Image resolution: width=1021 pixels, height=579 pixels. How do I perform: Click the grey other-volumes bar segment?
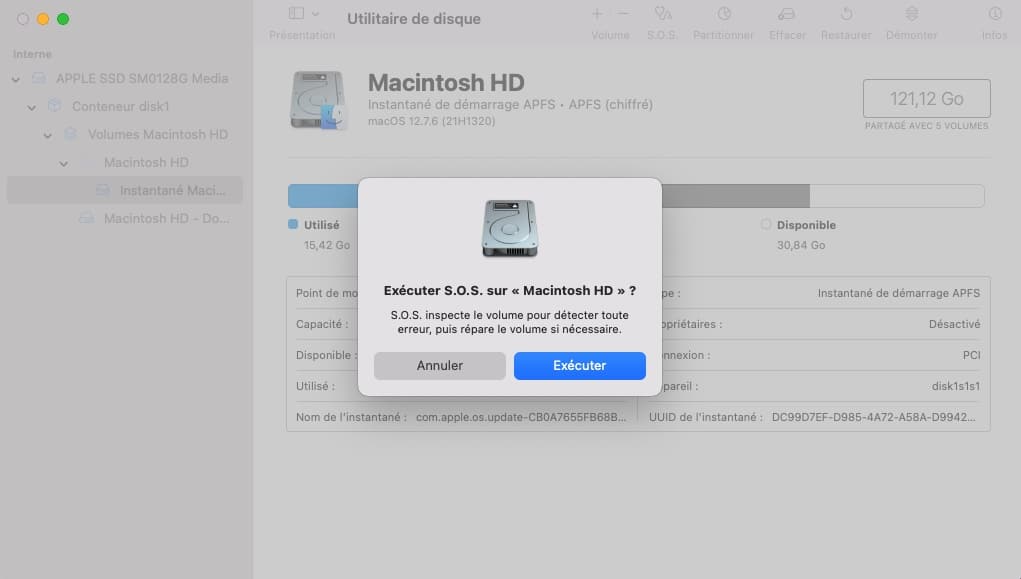point(736,196)
